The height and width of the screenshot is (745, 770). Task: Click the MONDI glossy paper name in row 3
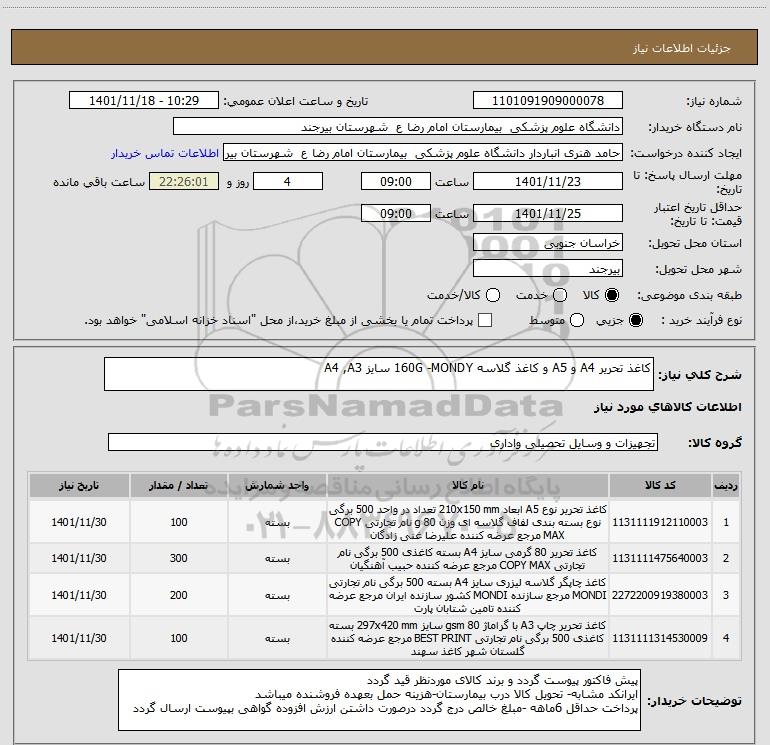coord(468,595)
